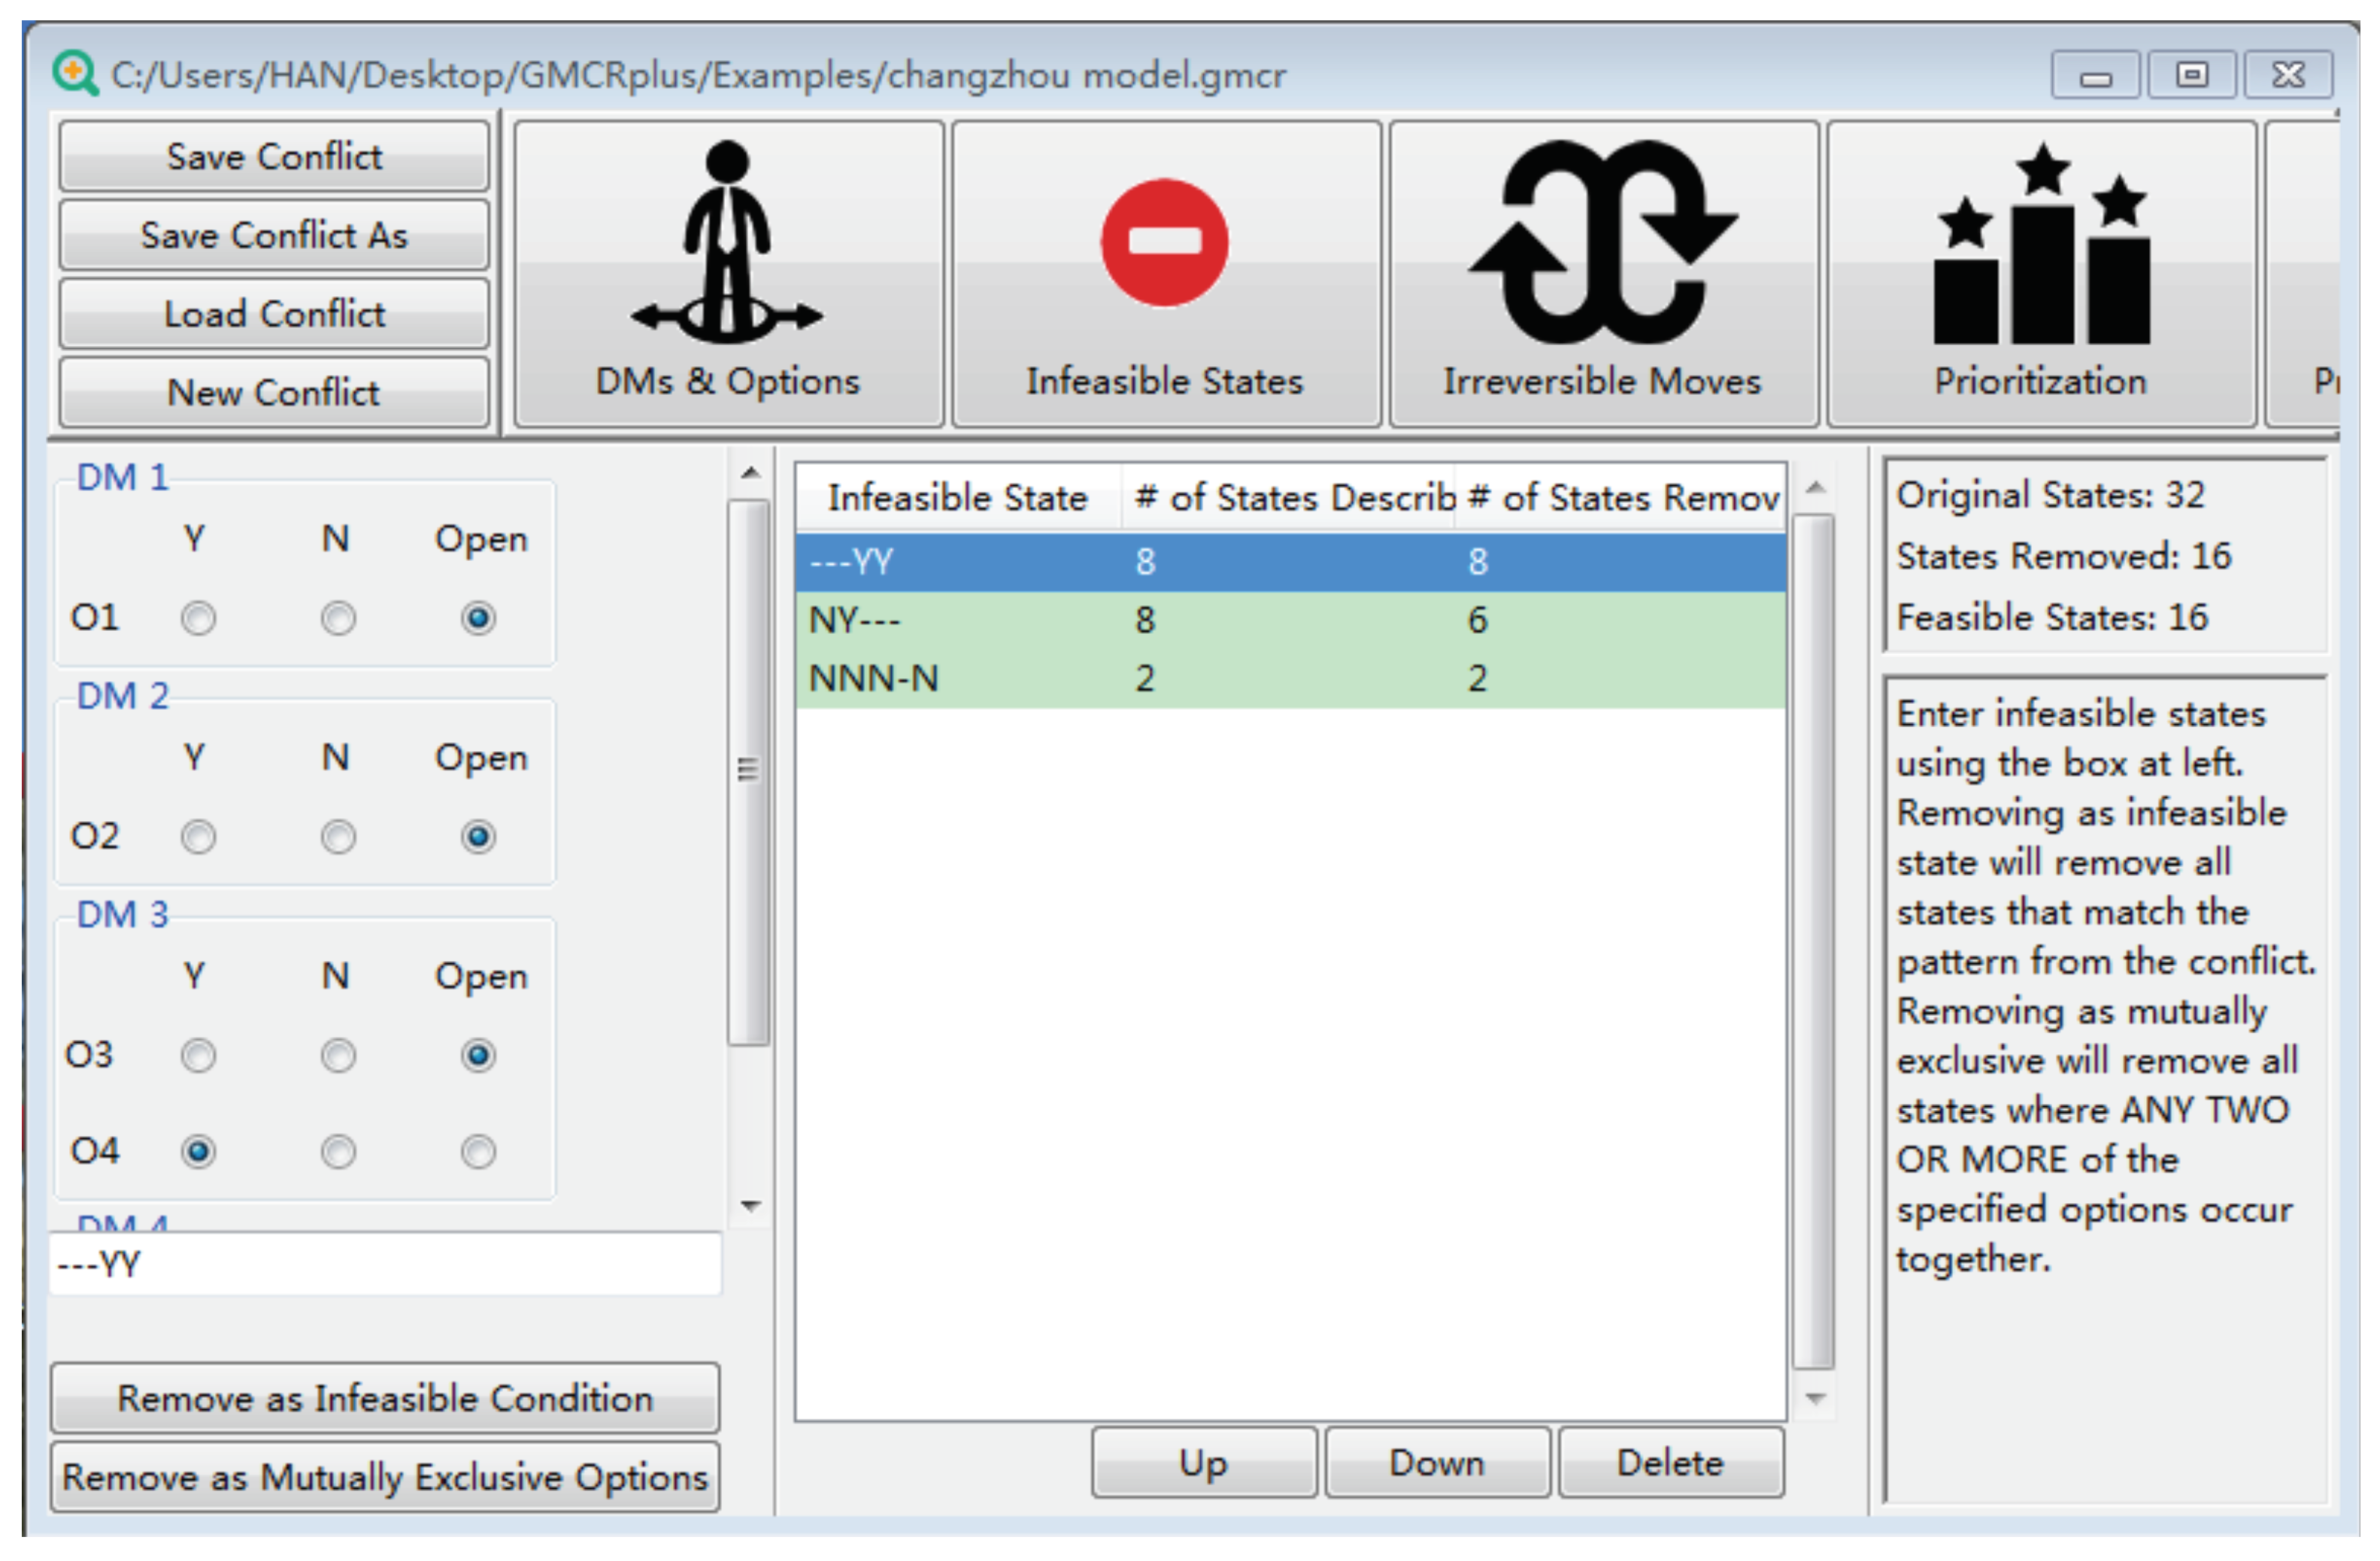Click the red Infeasible States icon

pyautogui.click(x=1164, y=243)
